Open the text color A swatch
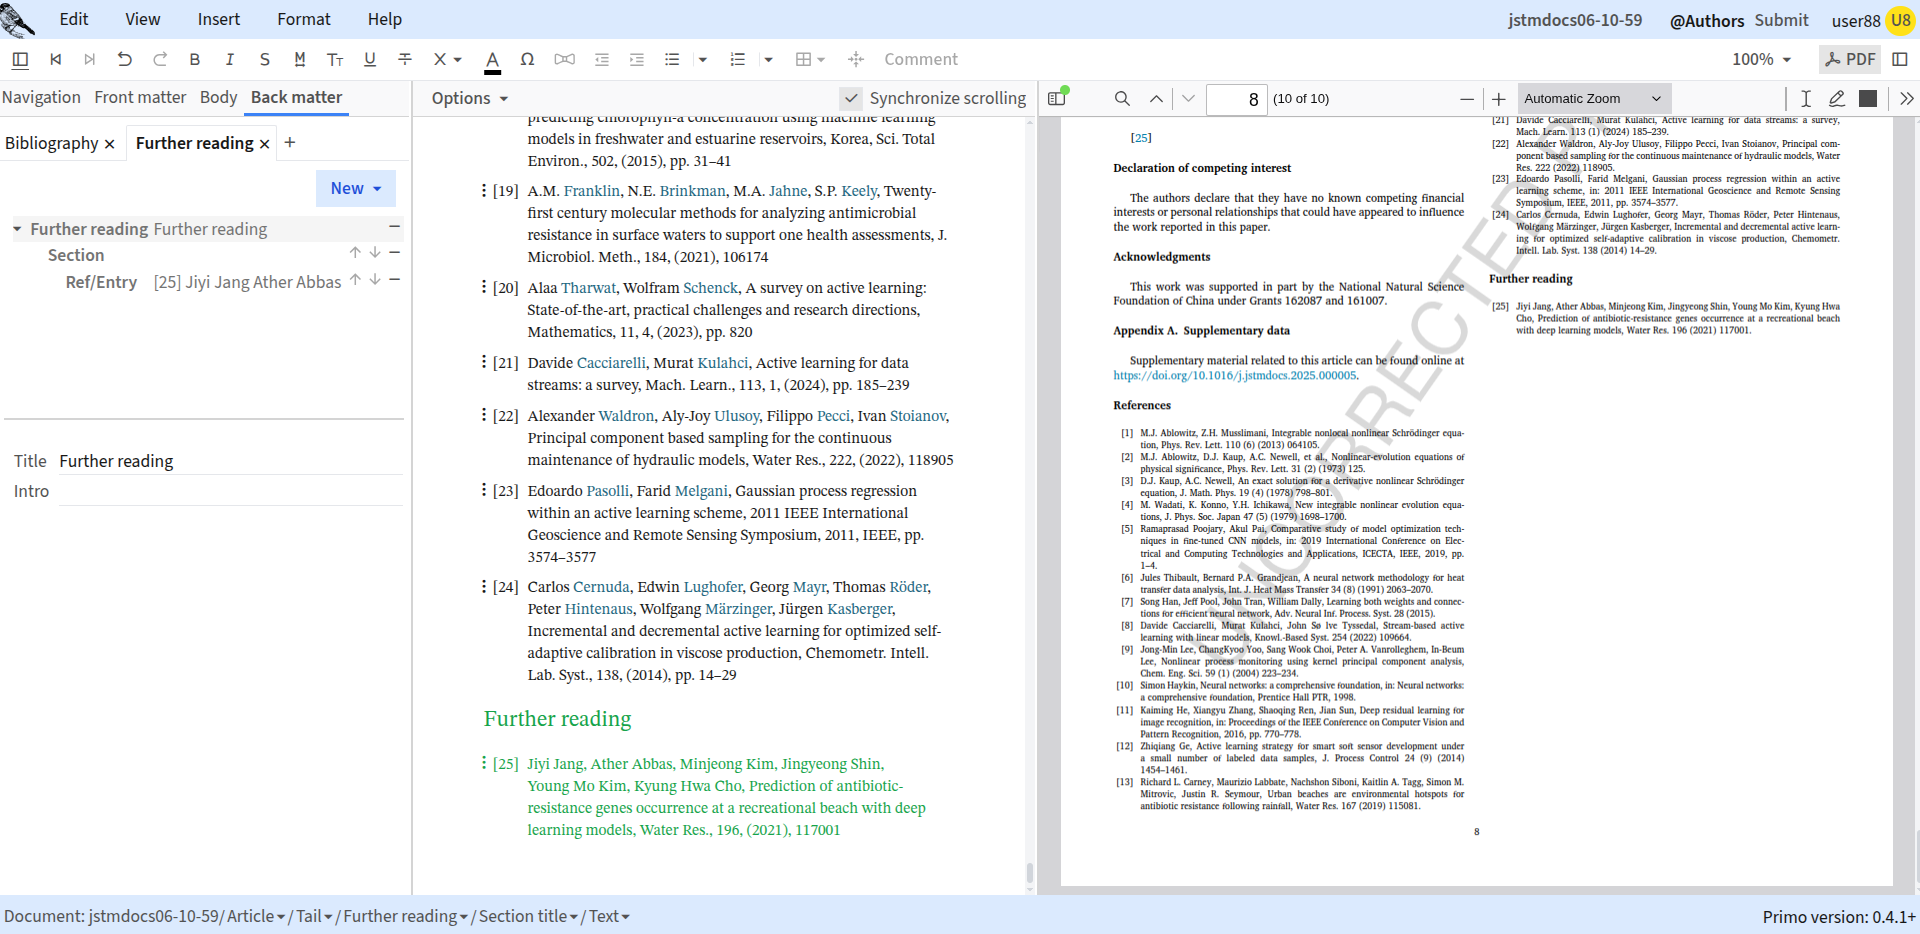1920x934 pixels. point(492,60)
